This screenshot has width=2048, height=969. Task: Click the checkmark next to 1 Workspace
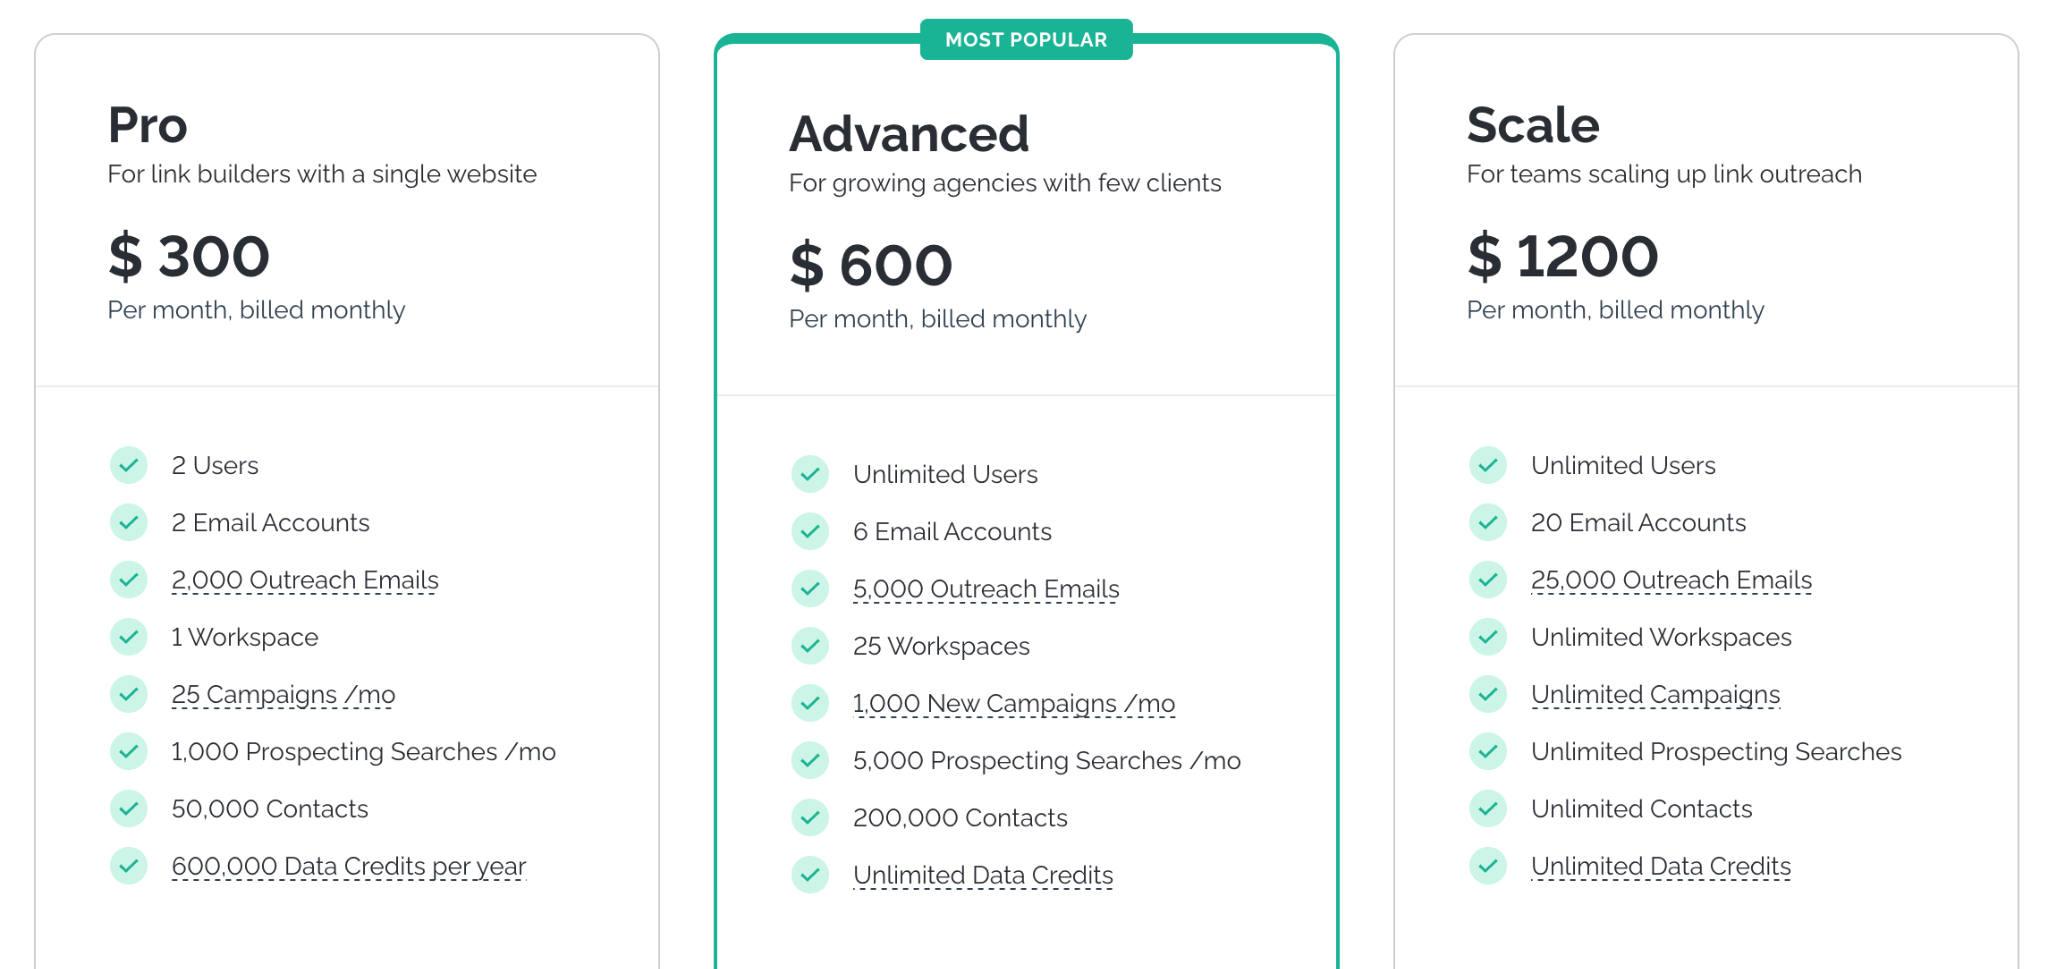(129, 637)
